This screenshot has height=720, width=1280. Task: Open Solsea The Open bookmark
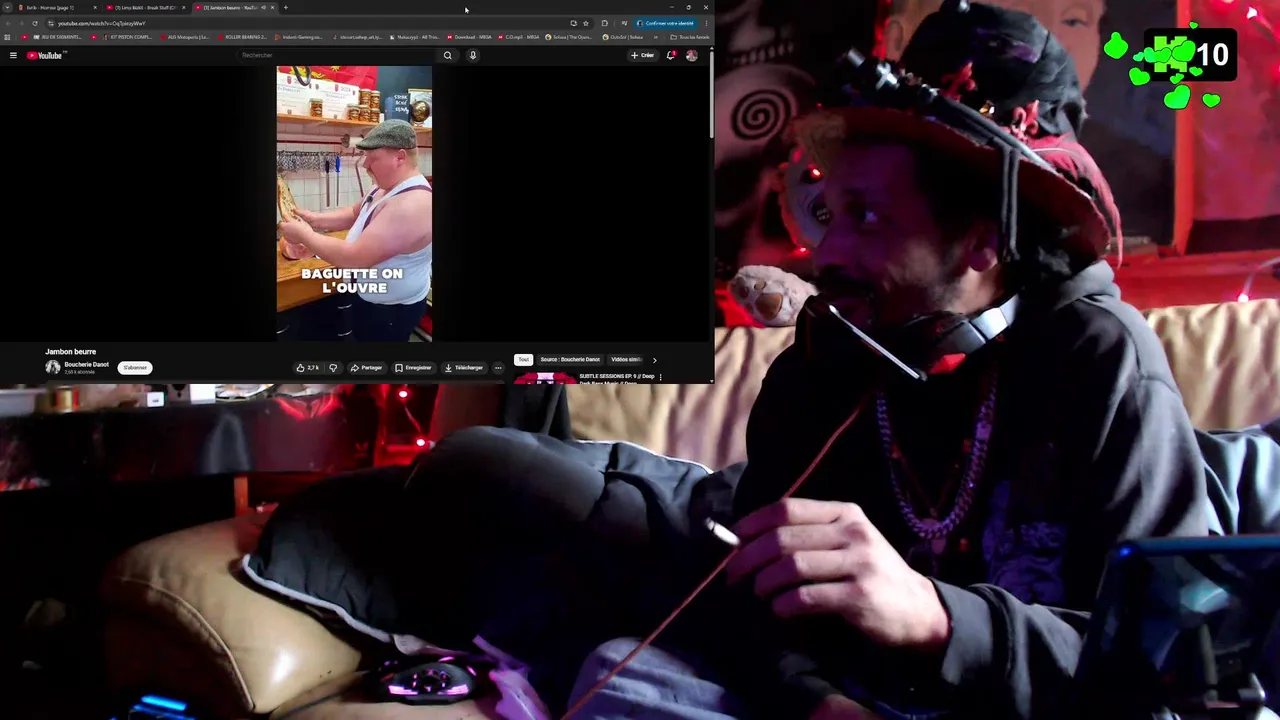pos(569,37)
